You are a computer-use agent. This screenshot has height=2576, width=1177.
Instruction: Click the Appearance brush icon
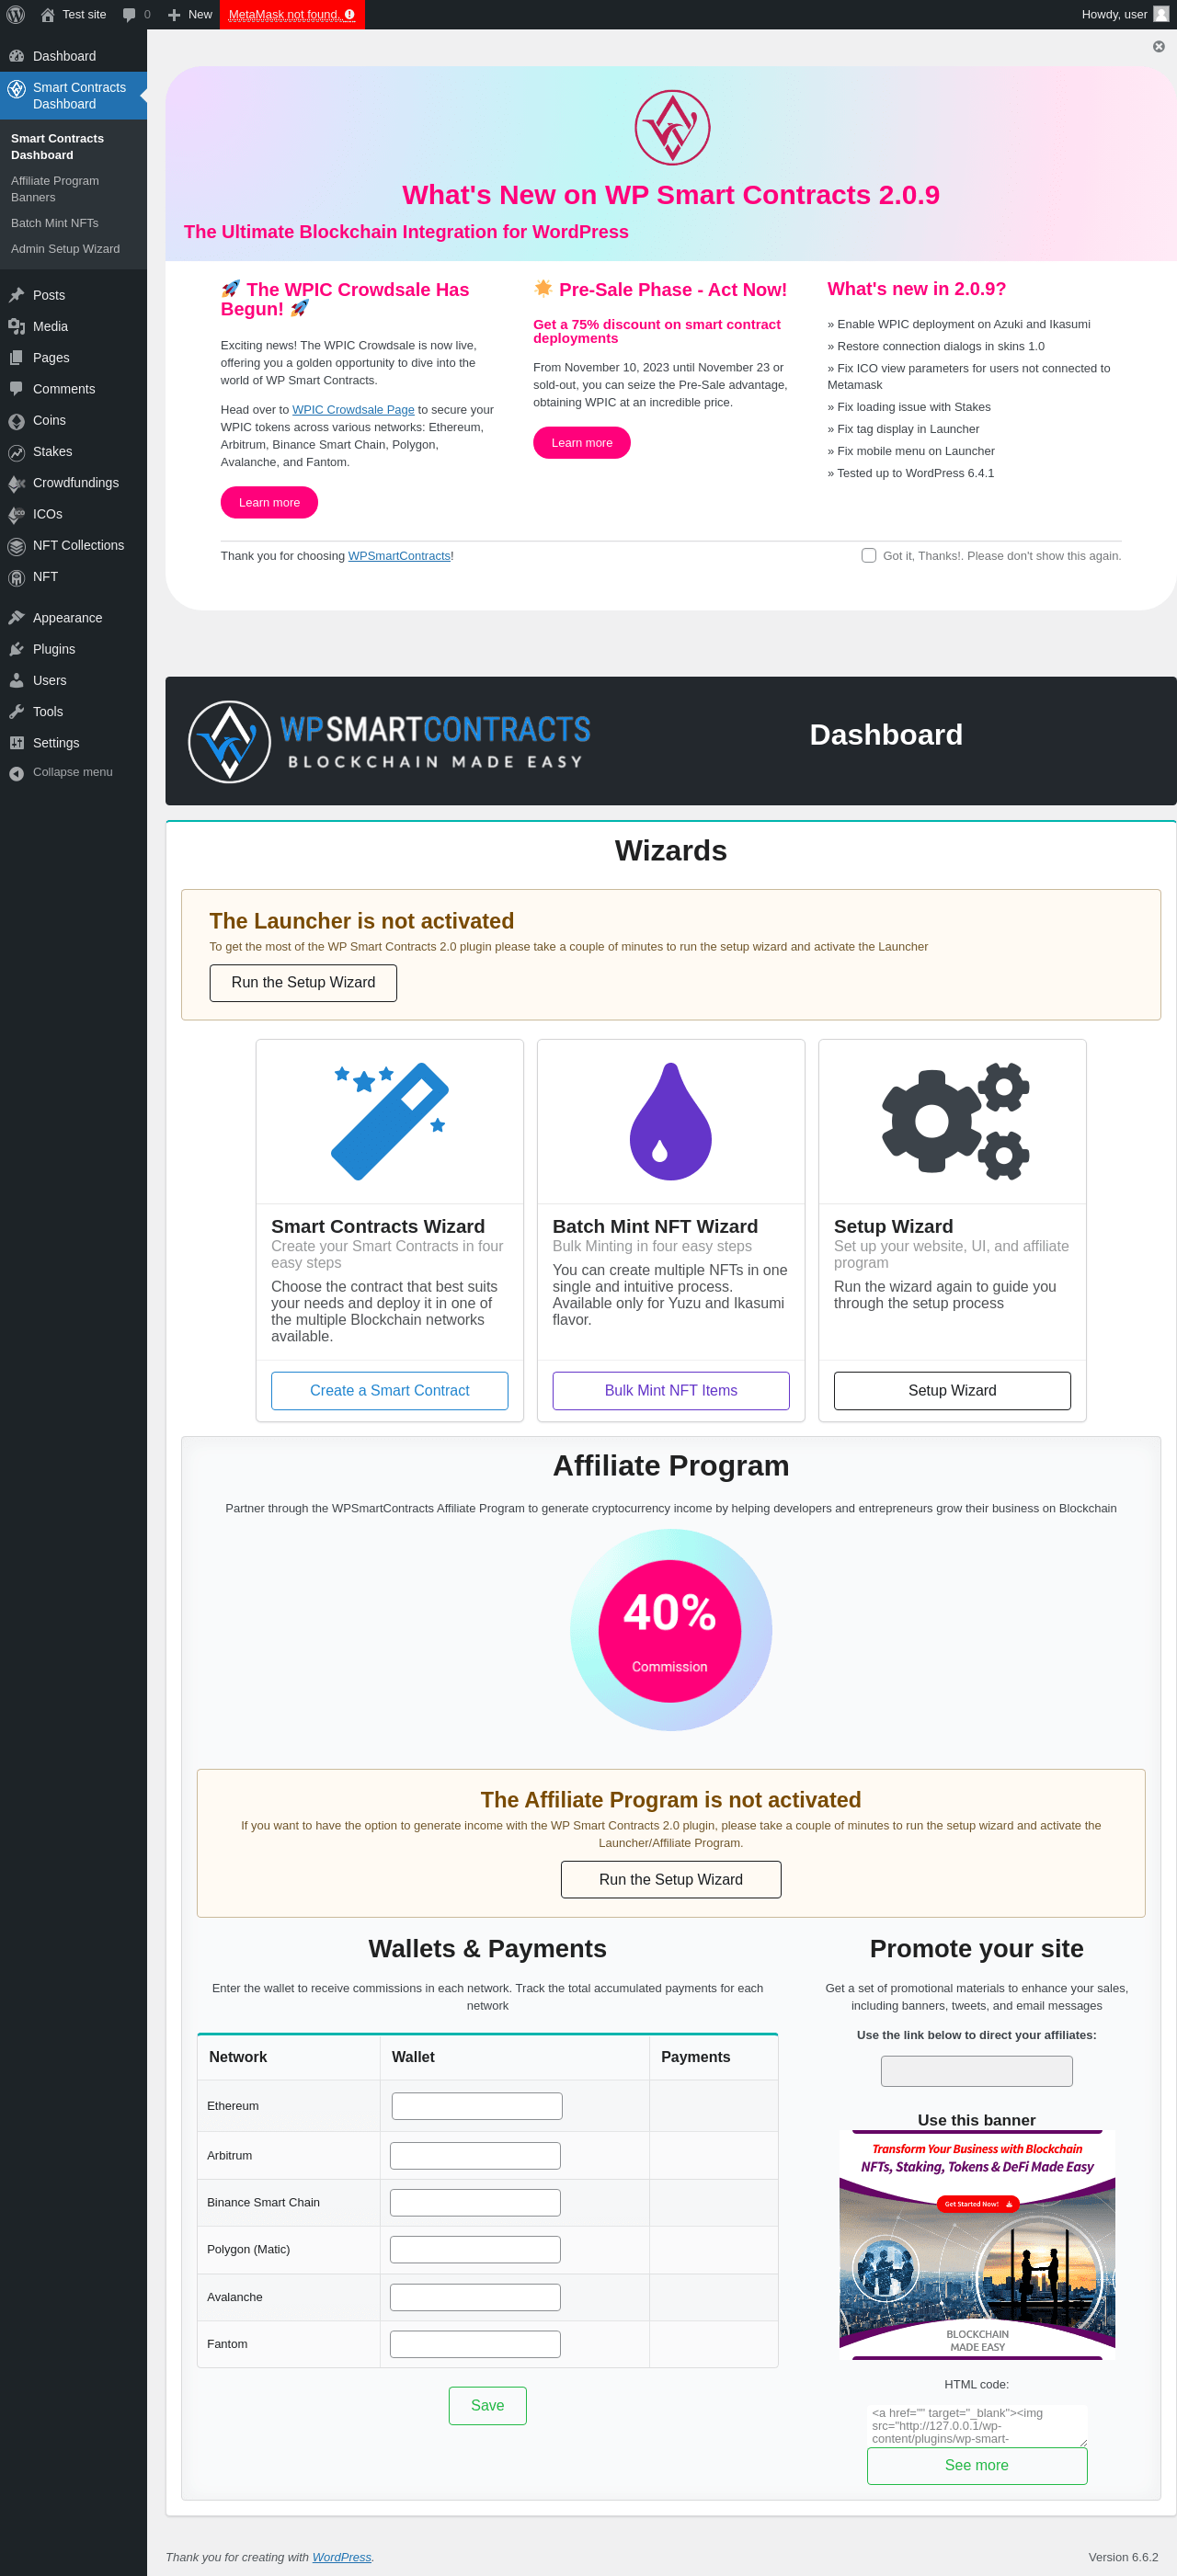pyautogui.click(x=16, y=618)
